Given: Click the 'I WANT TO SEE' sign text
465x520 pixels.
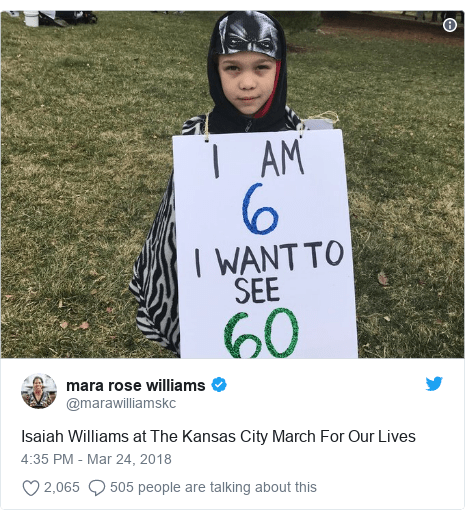Looking at the screenshot, I should 269,272.
